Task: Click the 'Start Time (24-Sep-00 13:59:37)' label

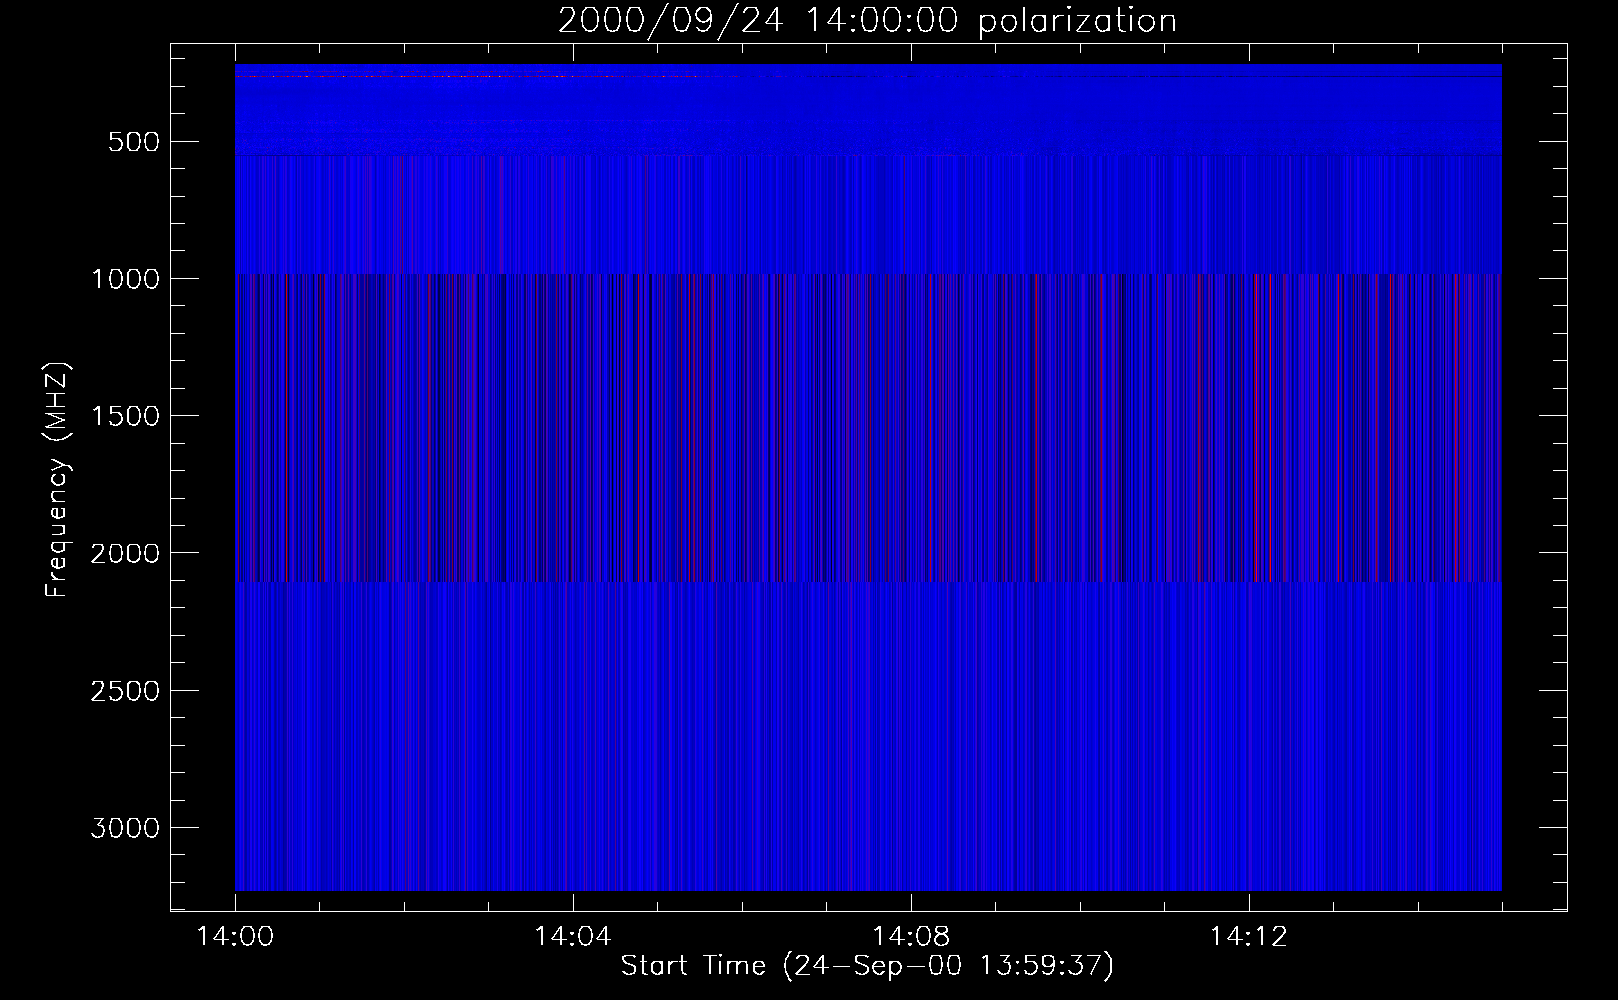Action: click(x=867, y=966)
